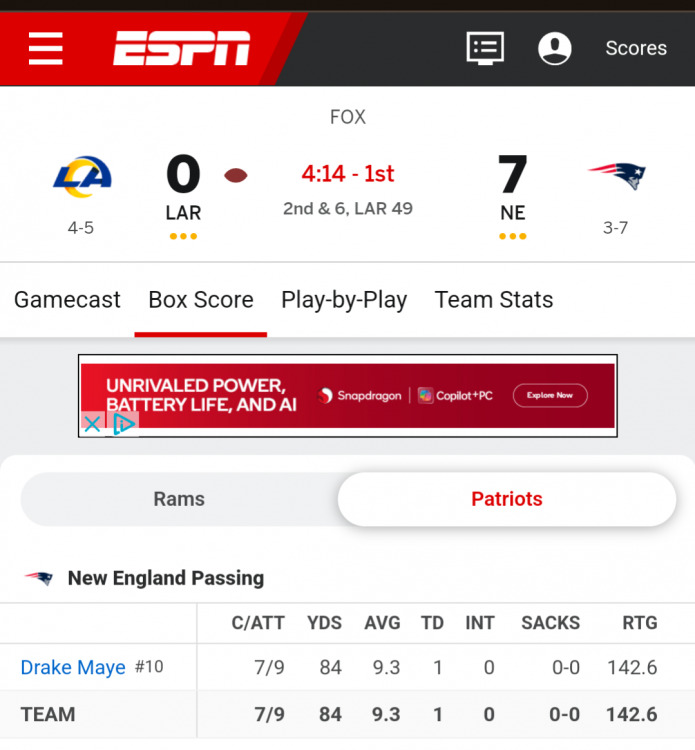Open Drake Maye's player page
Screen dimensions: 695x750
click(73, 667)
